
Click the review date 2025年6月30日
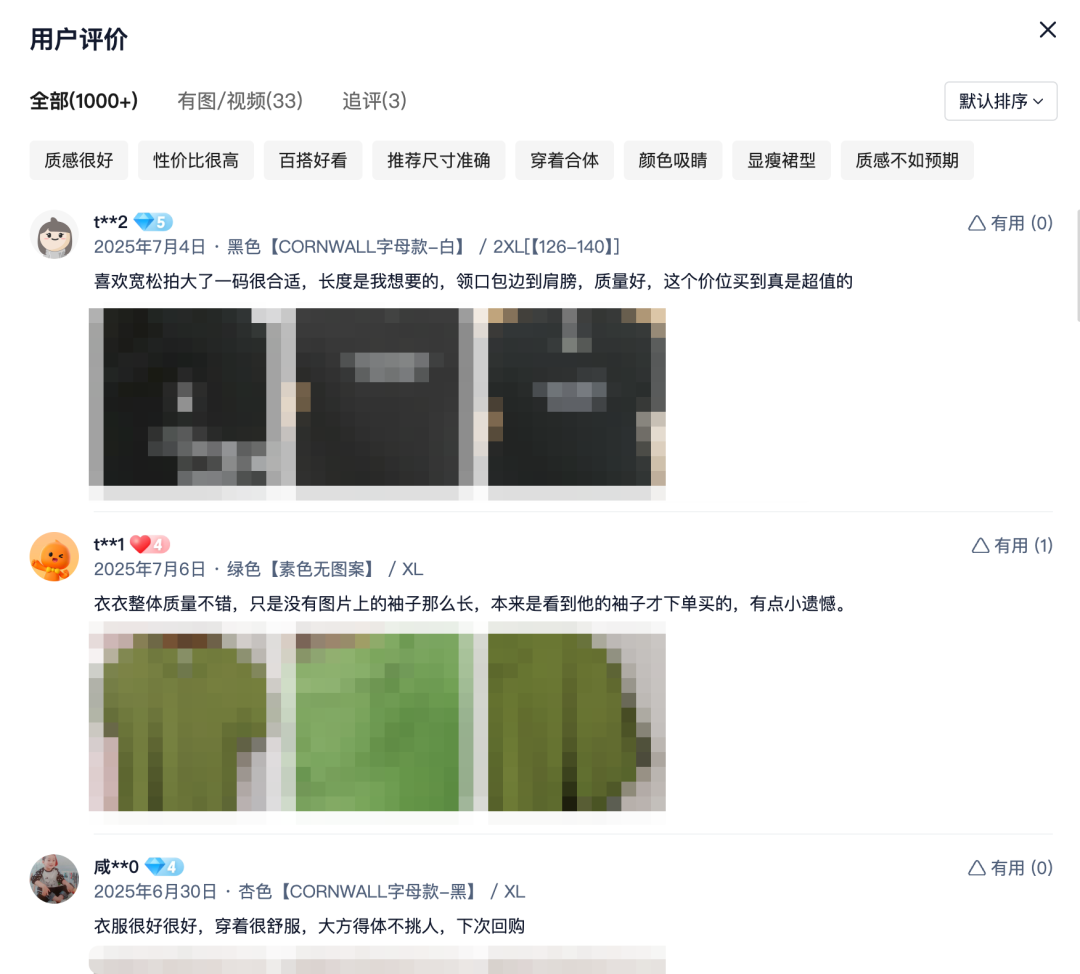tap(155, 891)
